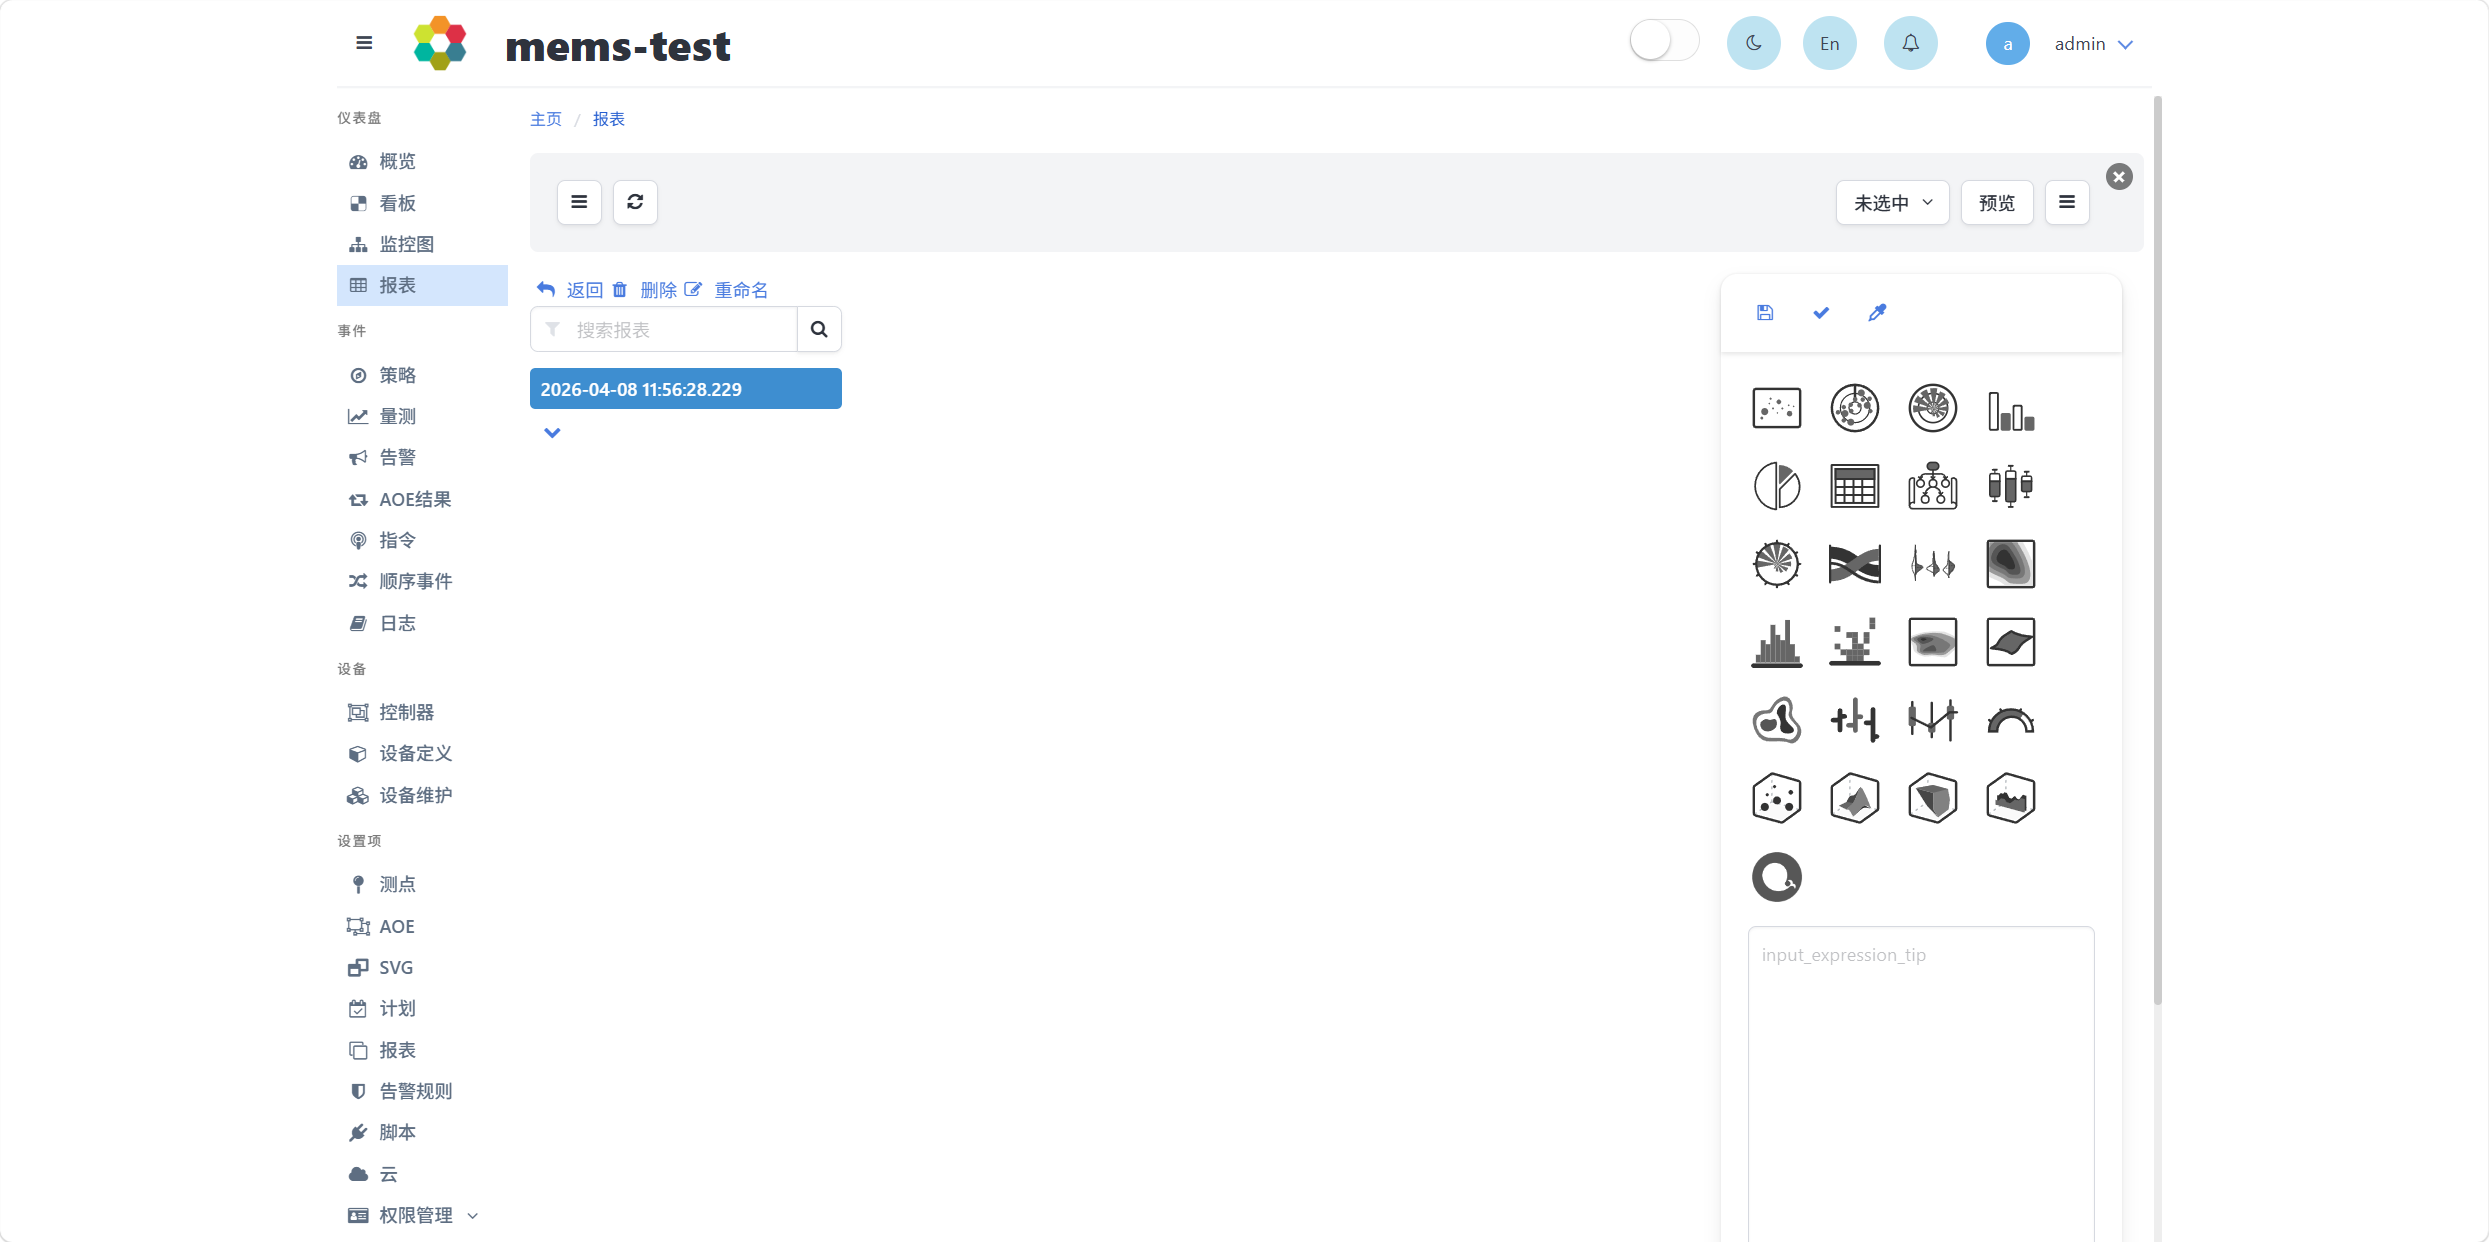This screenshot has width=2489, height=1242.
Task: Click the 报表 breadcrumb link
Action: tap(609, 119)
